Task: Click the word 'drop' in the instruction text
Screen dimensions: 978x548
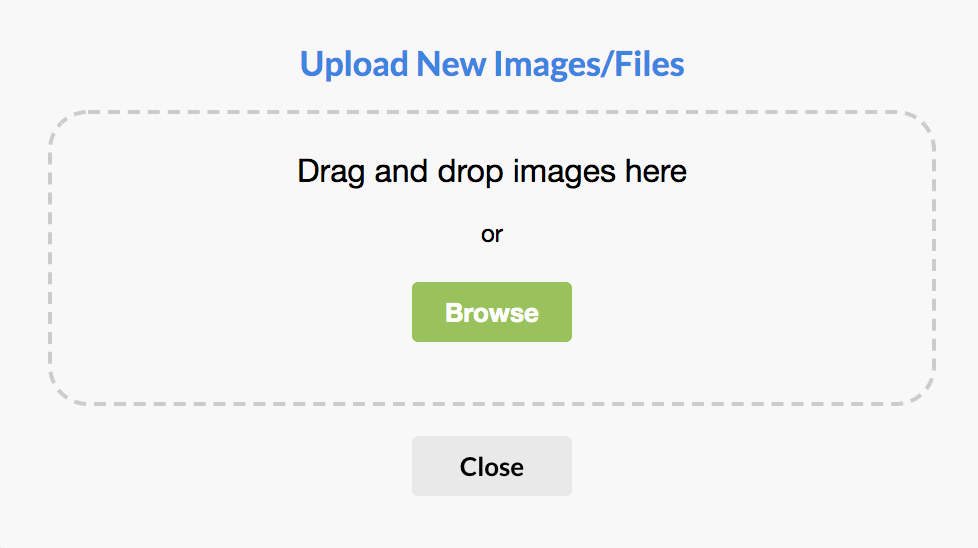Action: [470, 172]
